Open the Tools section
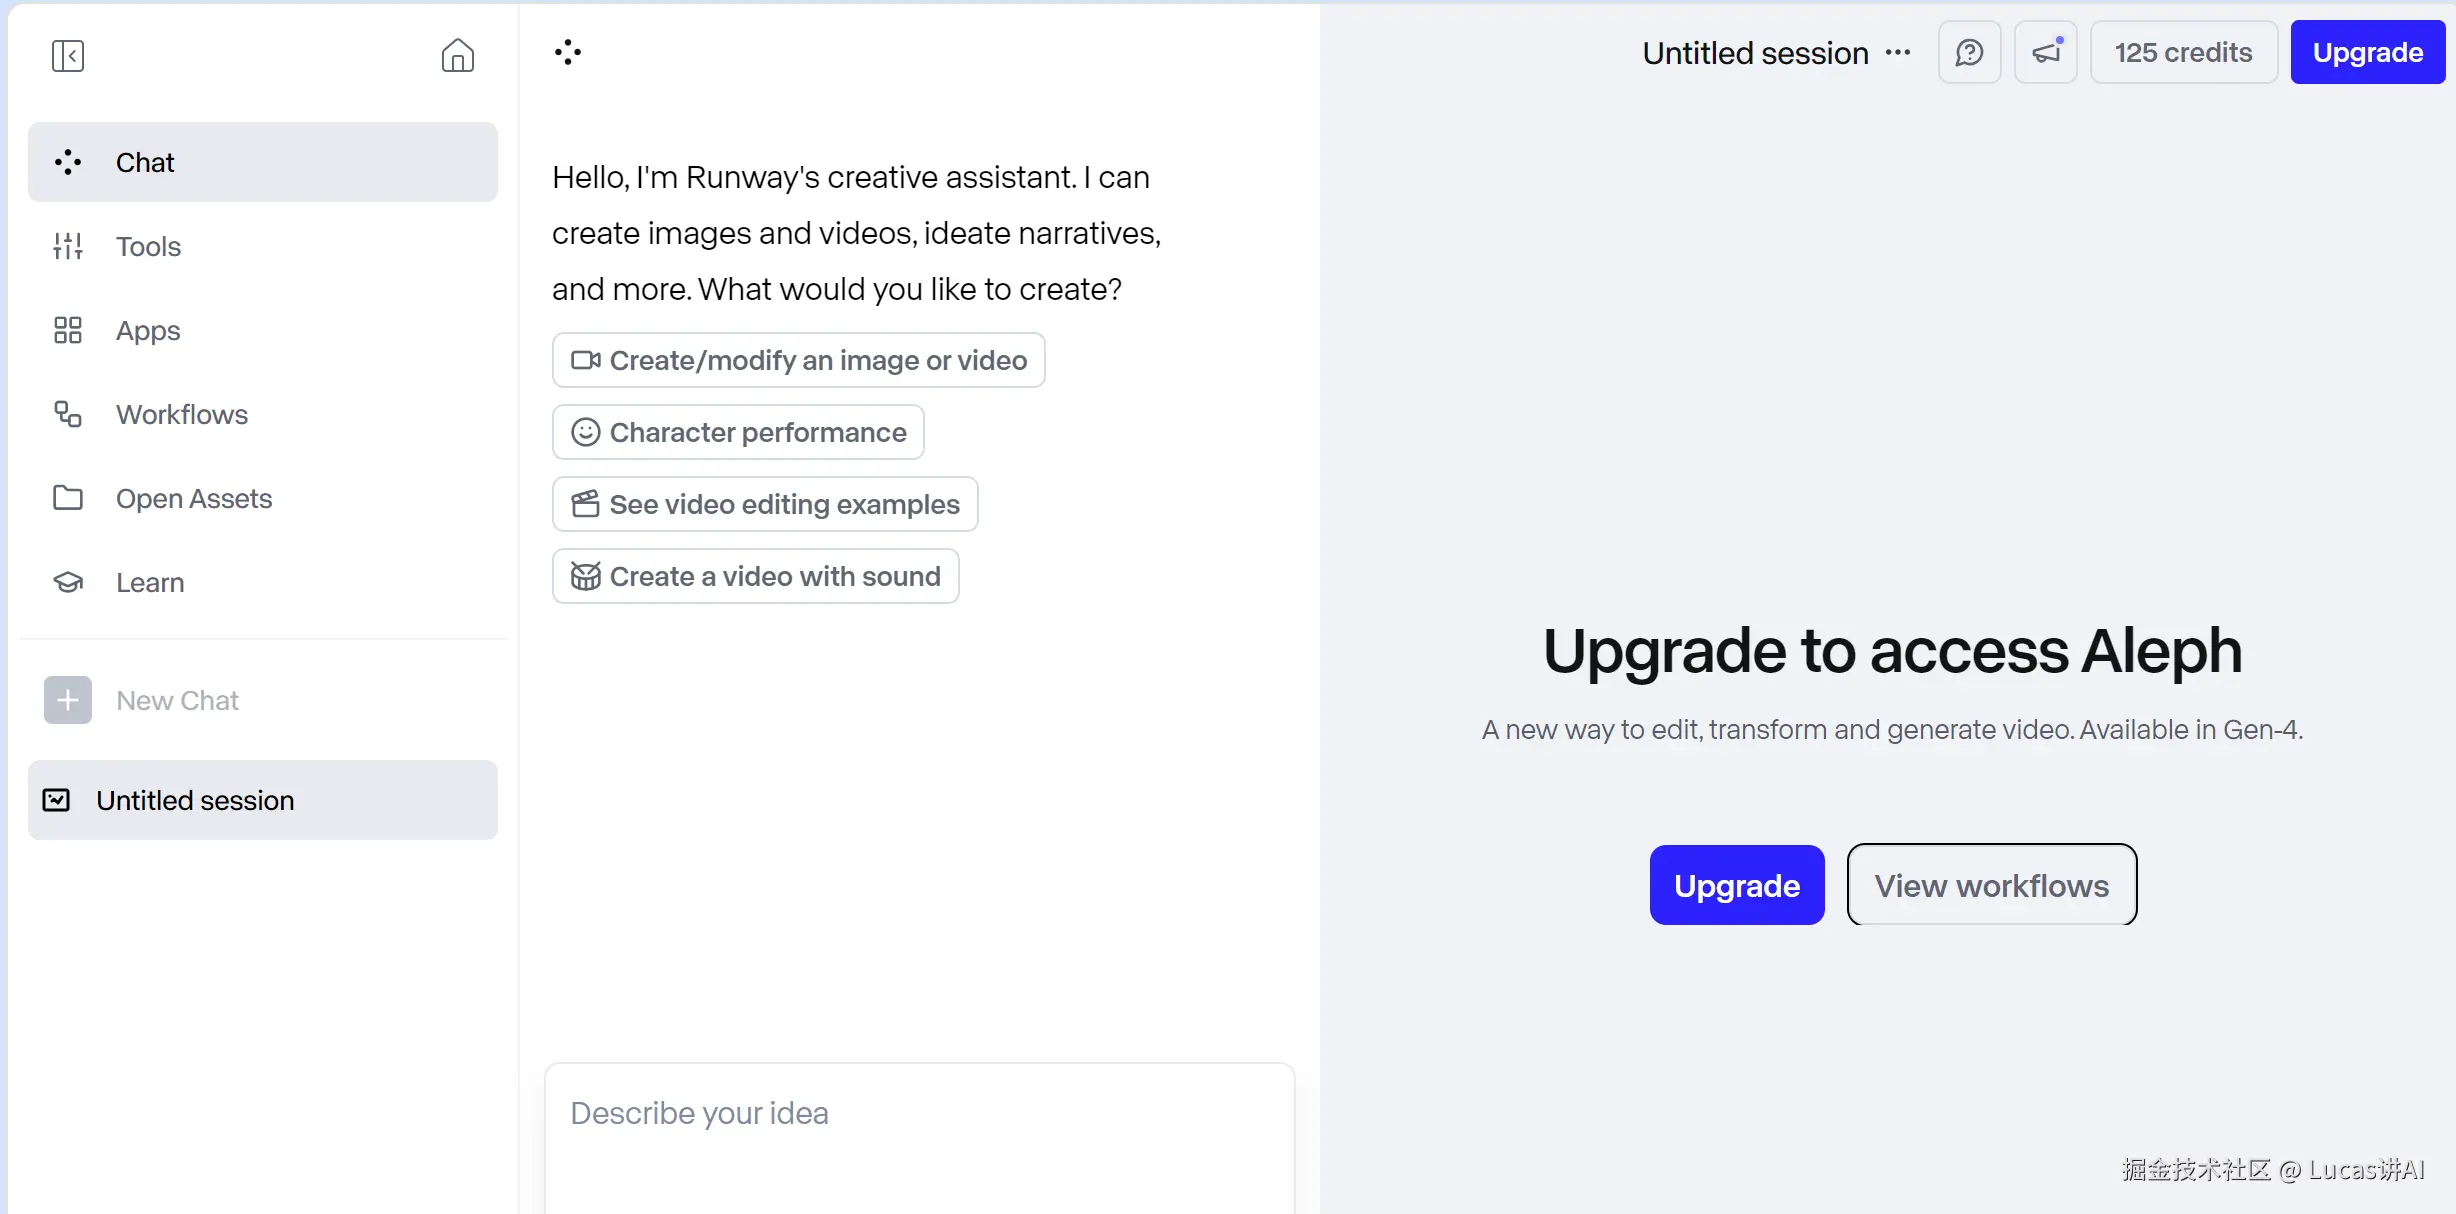 point(148,246)
